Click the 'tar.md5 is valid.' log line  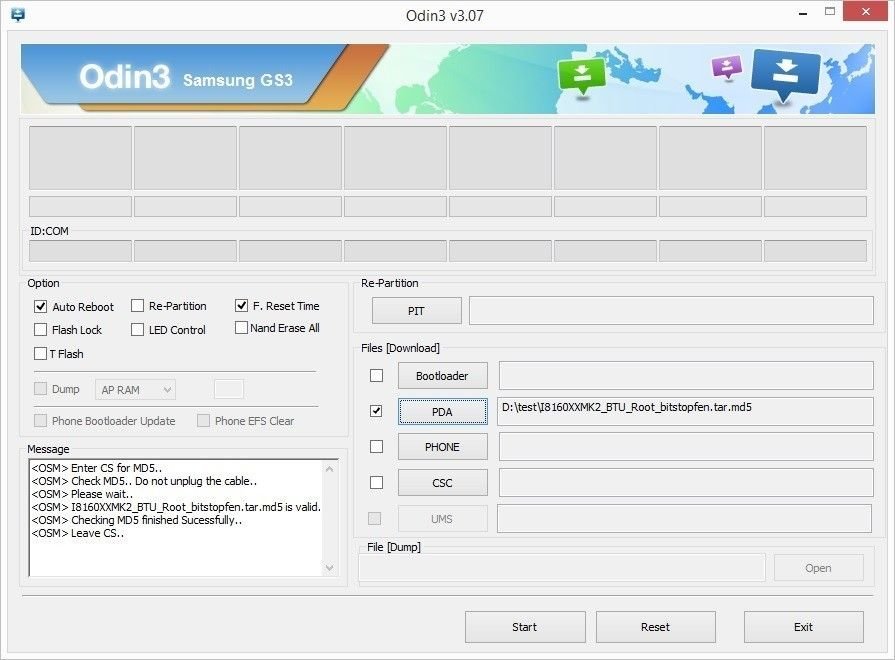pyautogui.click(x=176, y=507)
